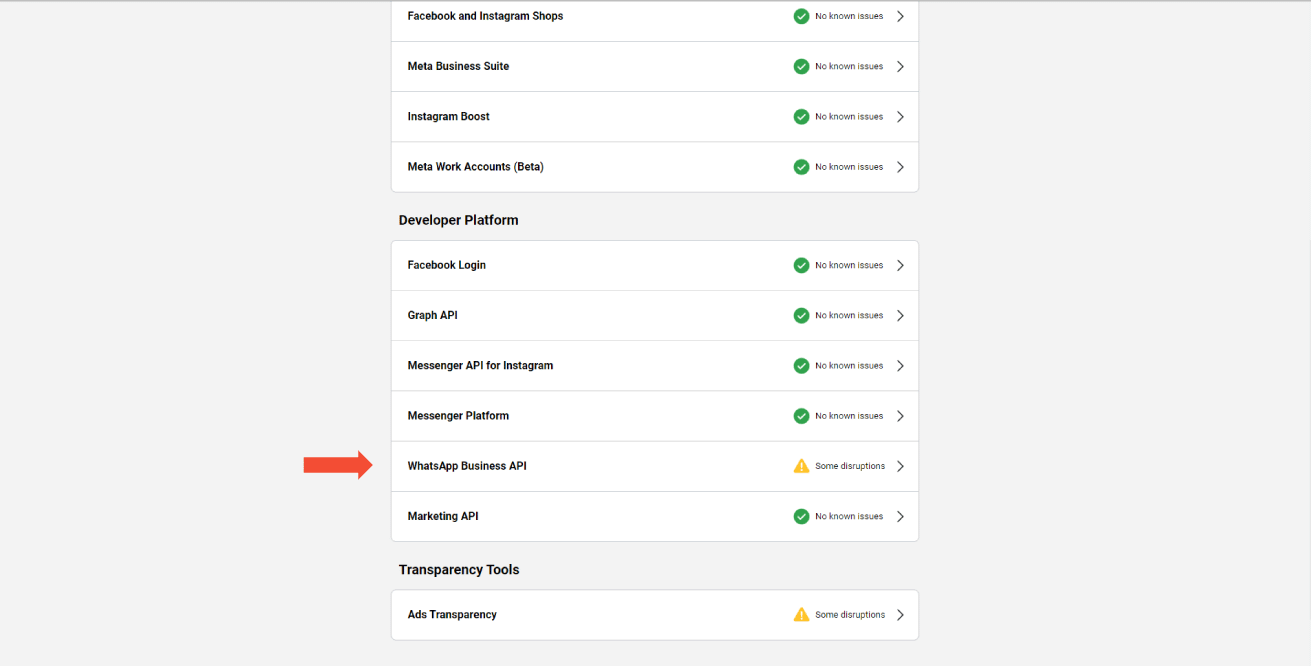Open Marketing API status details
Image resolution: width=1311 pixels, height=666 pixels.
pos(655,516)
